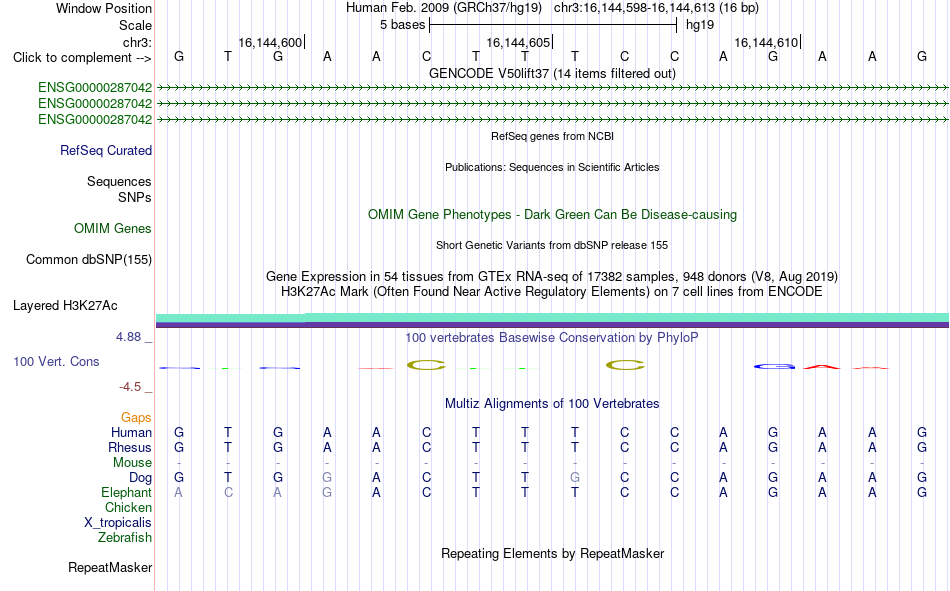Click the faded C in Elephant row
950x591 pixels.
pyautogui.click(x=228, y=492)
